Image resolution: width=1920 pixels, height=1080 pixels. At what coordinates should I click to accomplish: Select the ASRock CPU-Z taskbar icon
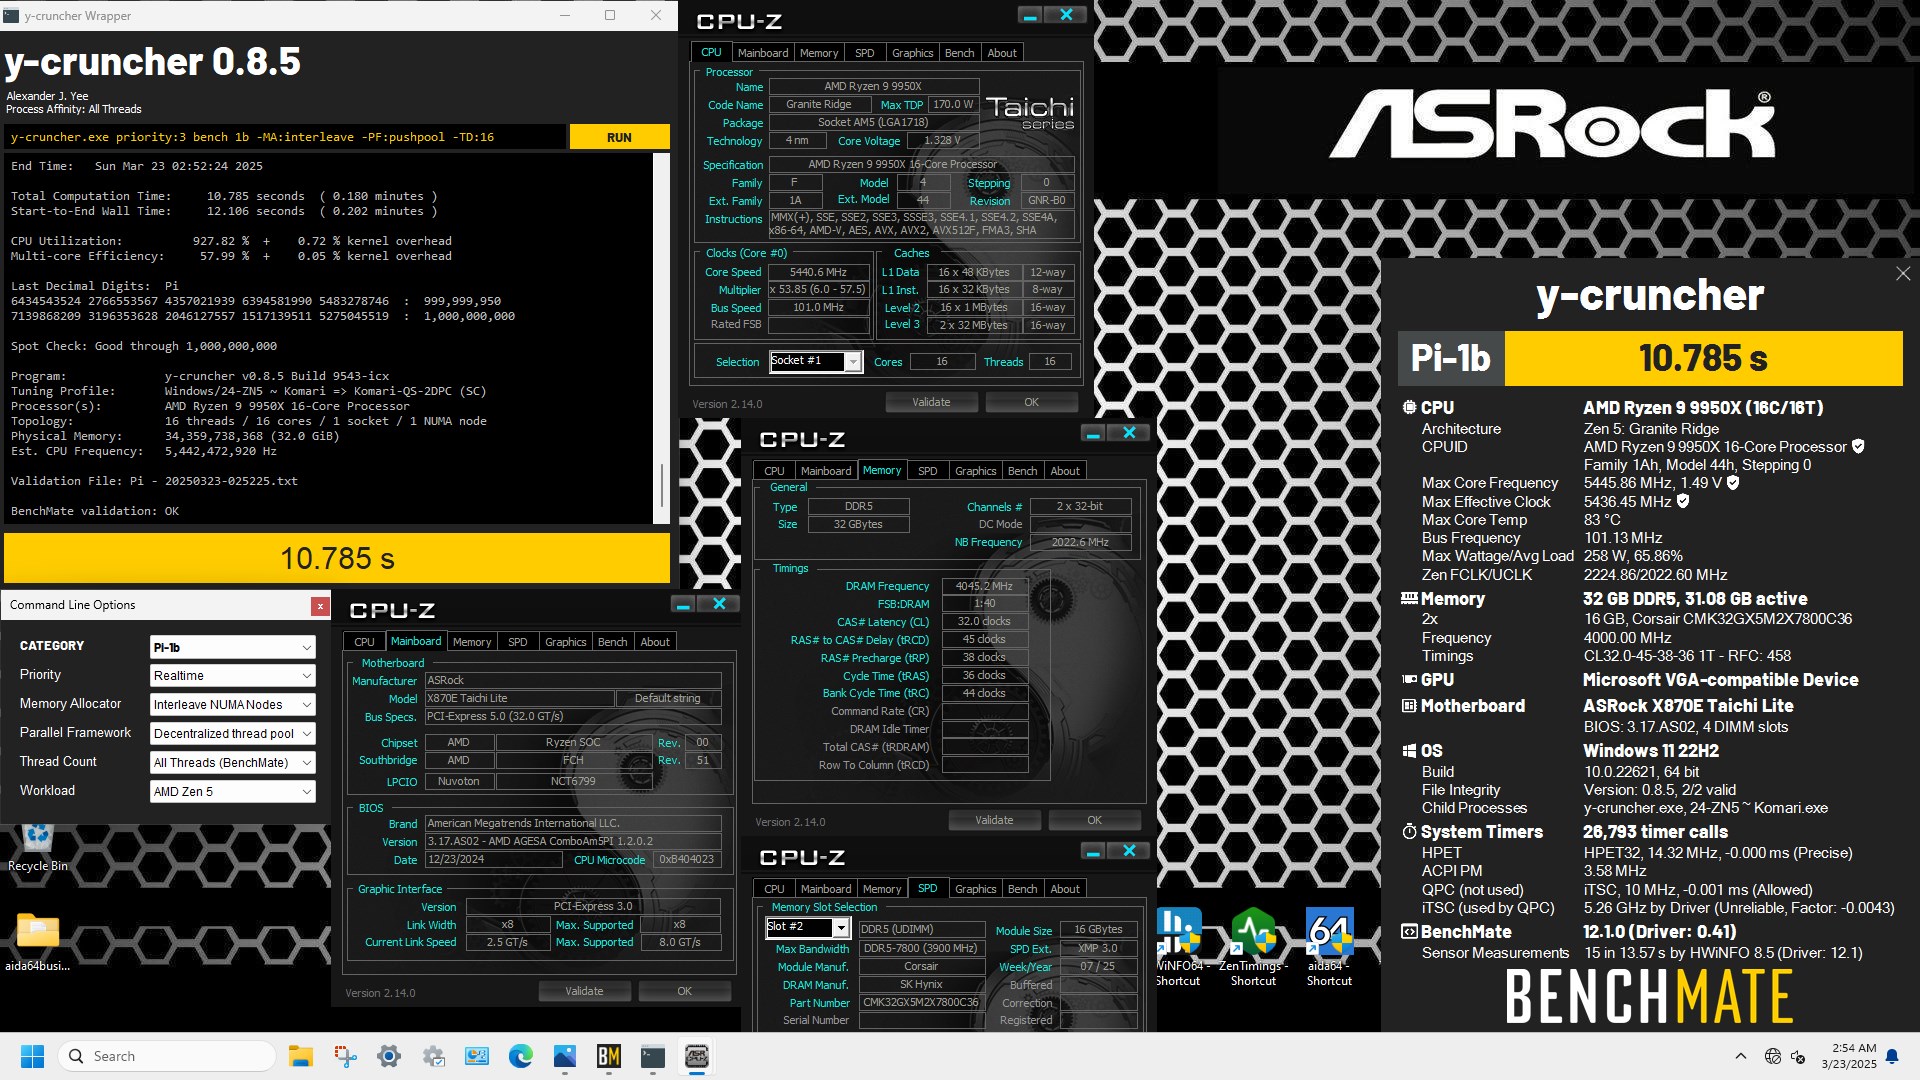coord(696,1056)
